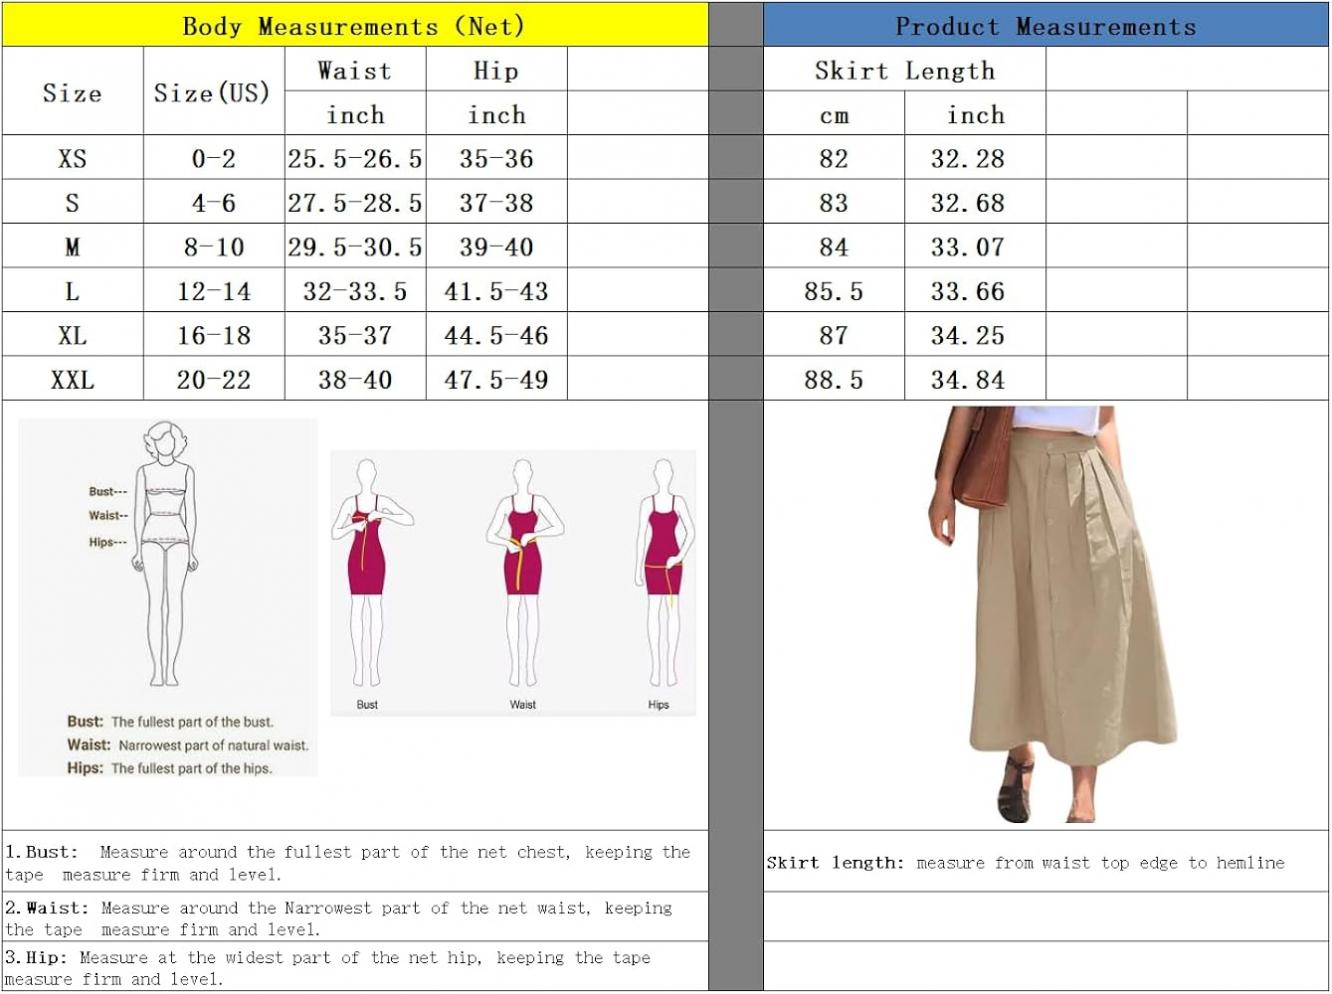Click hip value 41.5-43
The height and width of the screenshot is (994, 1332).
[497, 291]
